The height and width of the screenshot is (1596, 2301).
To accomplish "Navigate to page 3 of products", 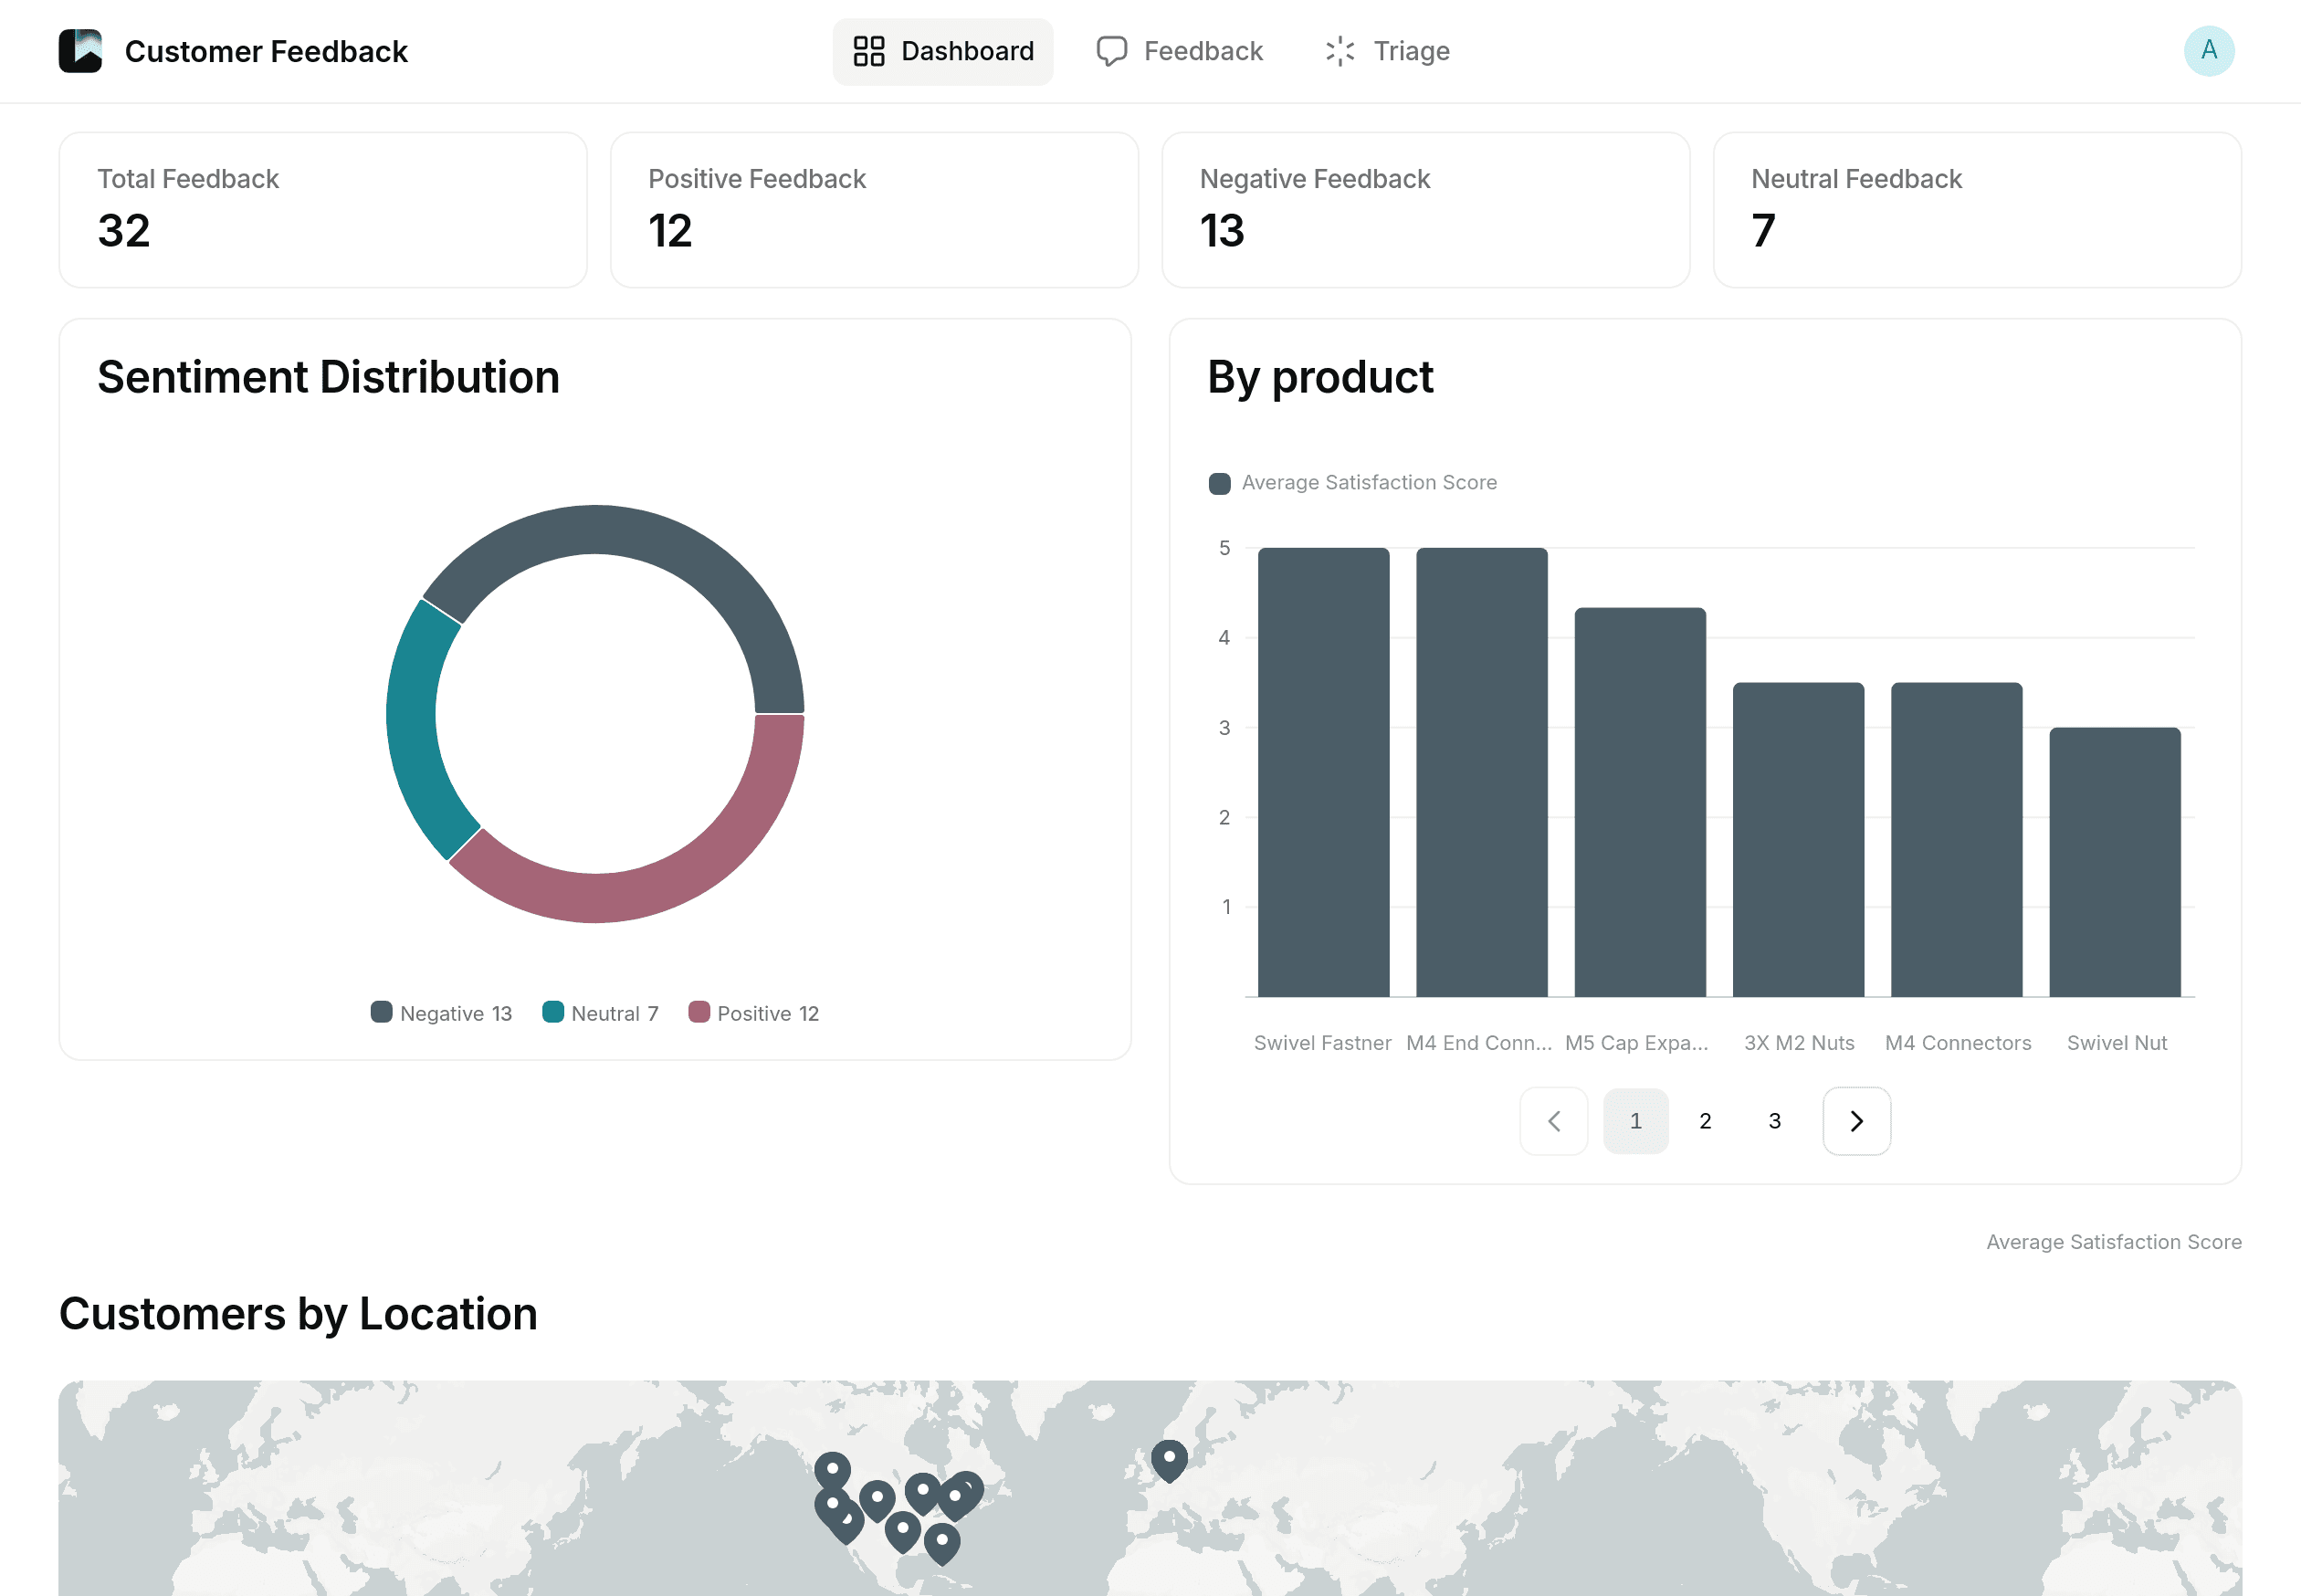I will click(x=1773, y=1120).
